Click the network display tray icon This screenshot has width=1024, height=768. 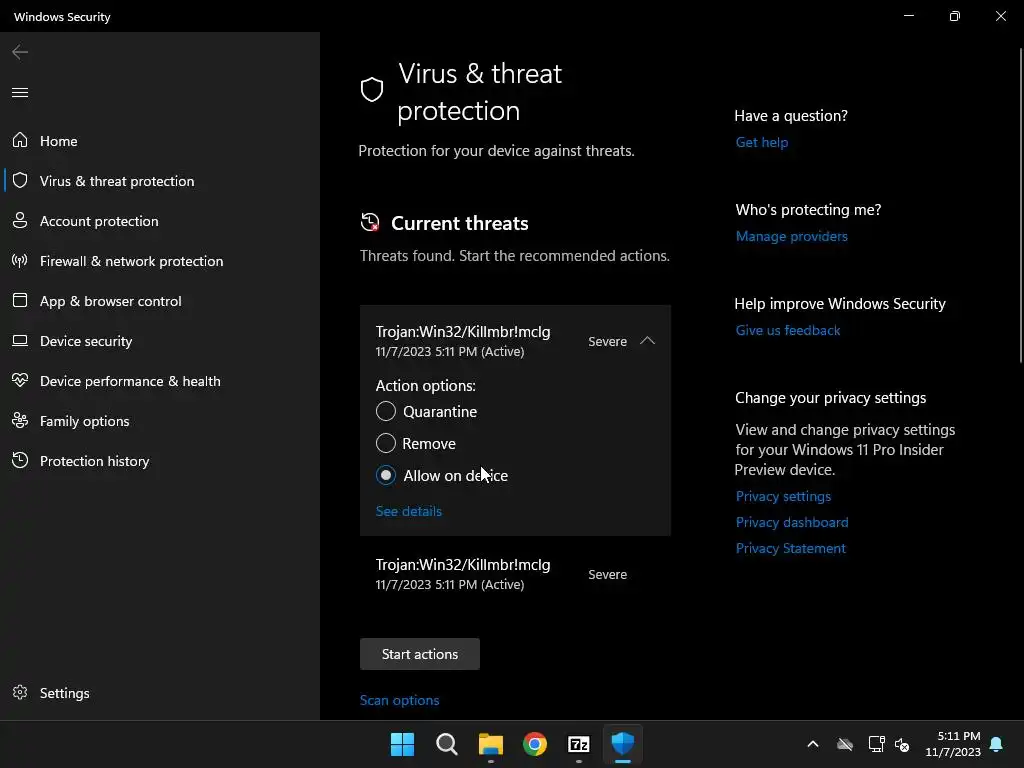876,744
